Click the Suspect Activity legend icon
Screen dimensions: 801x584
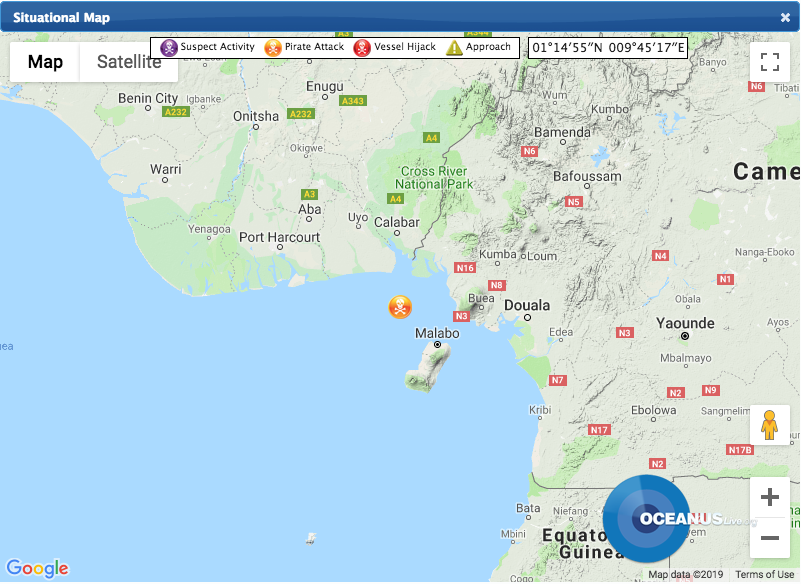point(169,48)
